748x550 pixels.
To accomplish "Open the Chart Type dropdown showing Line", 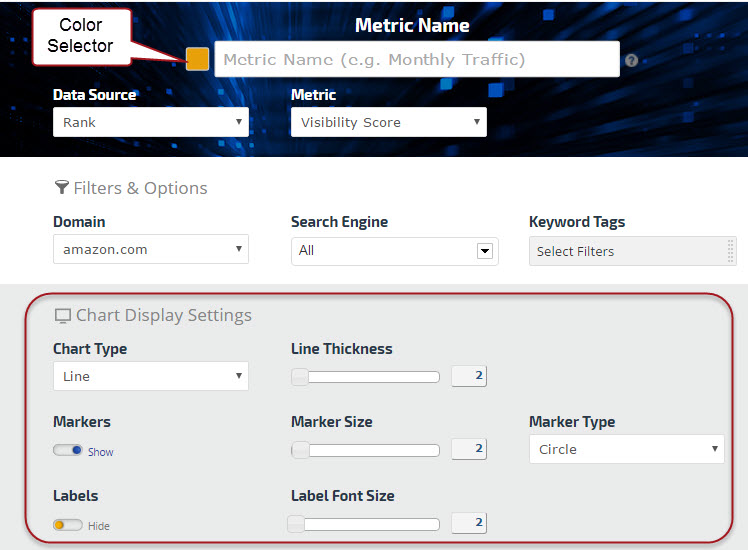I will (150, 376).
